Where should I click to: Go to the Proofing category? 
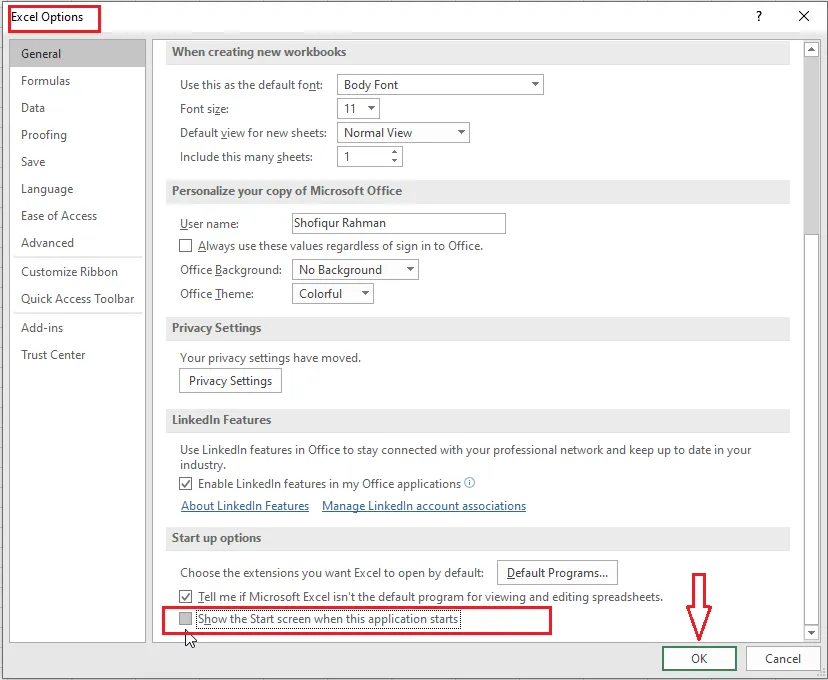77,135
